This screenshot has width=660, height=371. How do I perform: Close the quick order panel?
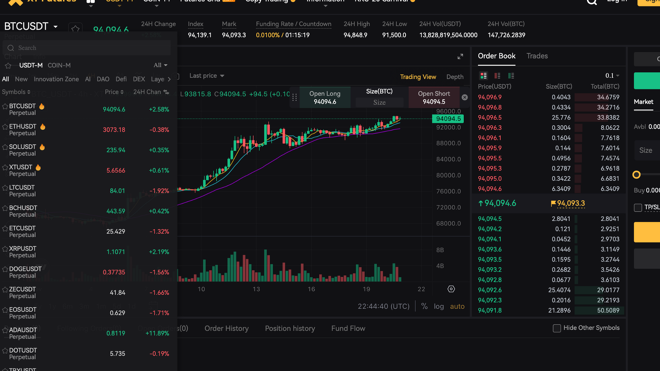464,97
